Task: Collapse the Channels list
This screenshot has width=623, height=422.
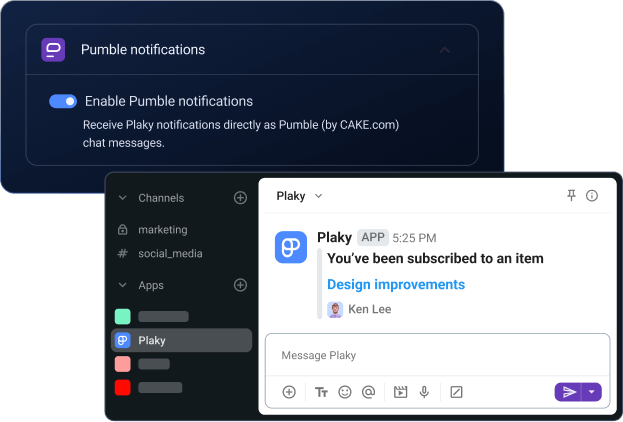Action: point(123,198)
